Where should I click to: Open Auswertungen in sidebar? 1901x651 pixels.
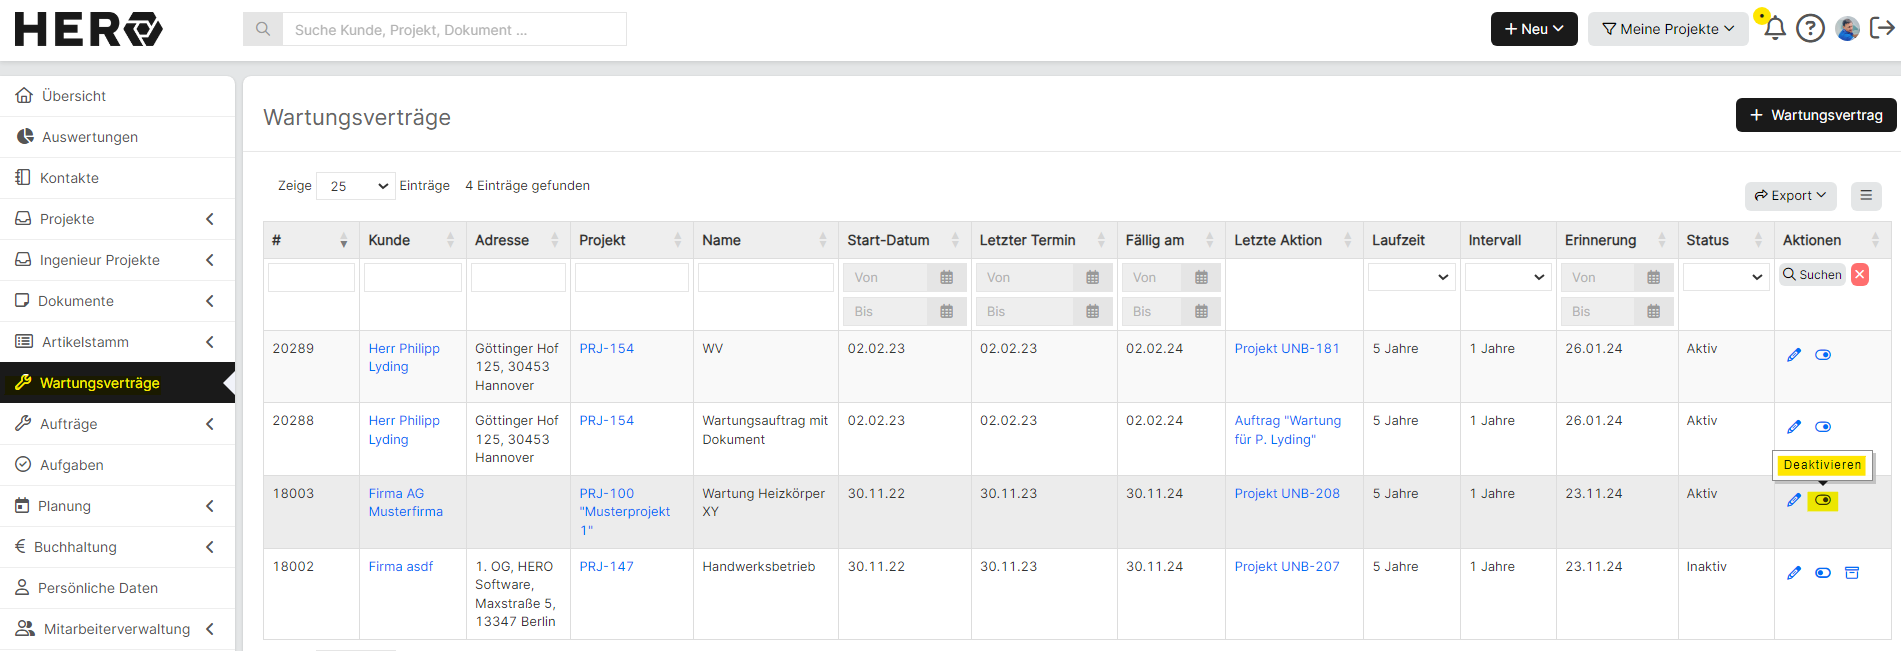coord(117,137)
